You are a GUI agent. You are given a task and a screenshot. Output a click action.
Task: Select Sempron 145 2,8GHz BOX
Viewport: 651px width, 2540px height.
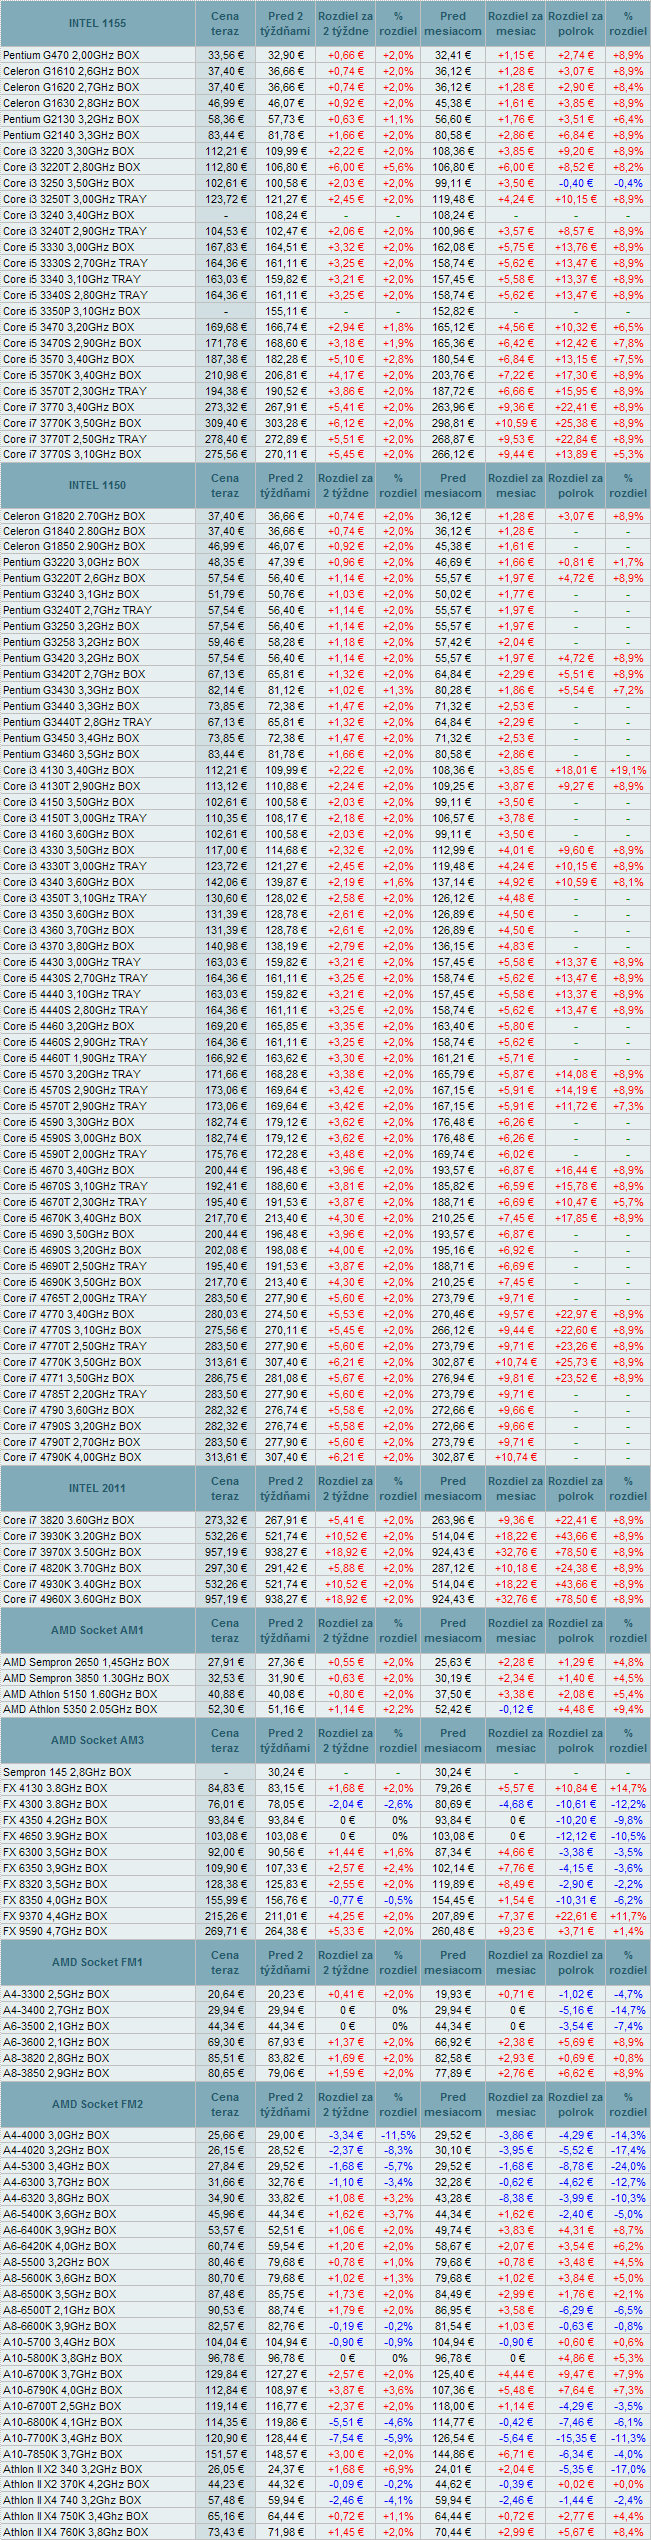(67, 1772)
